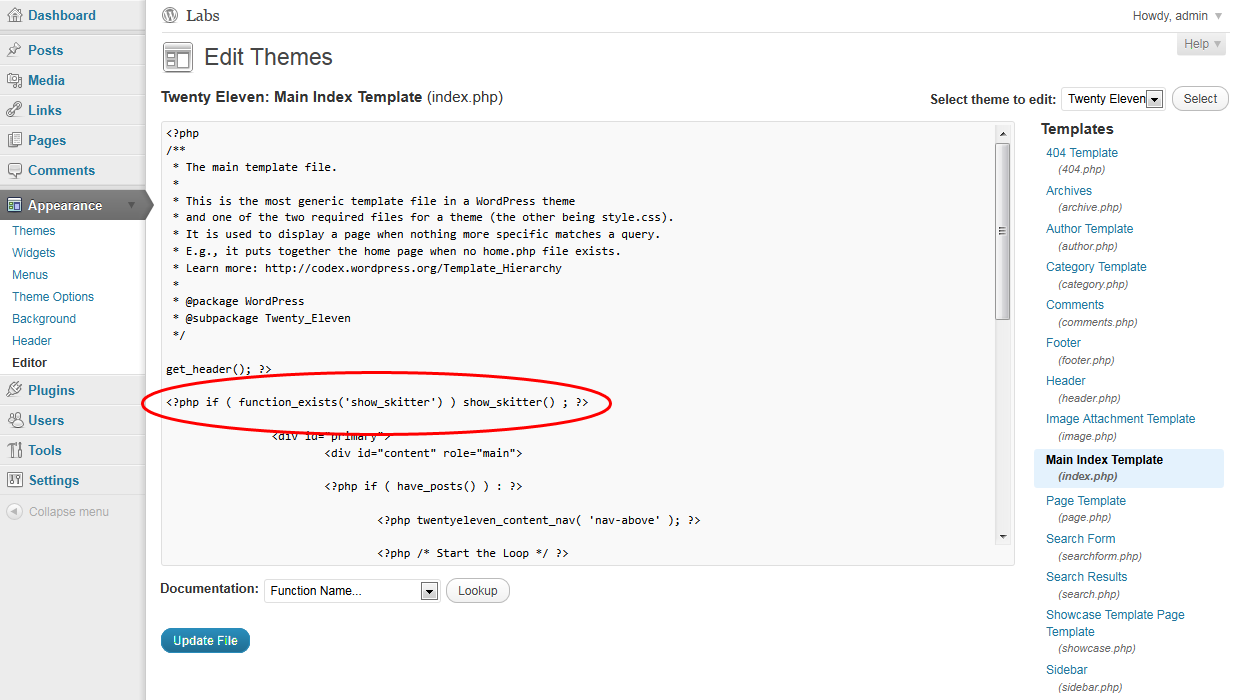This screenshot has height=700, width=1245.
Task: Open the Settings menu
Action: tap(53, 480)
